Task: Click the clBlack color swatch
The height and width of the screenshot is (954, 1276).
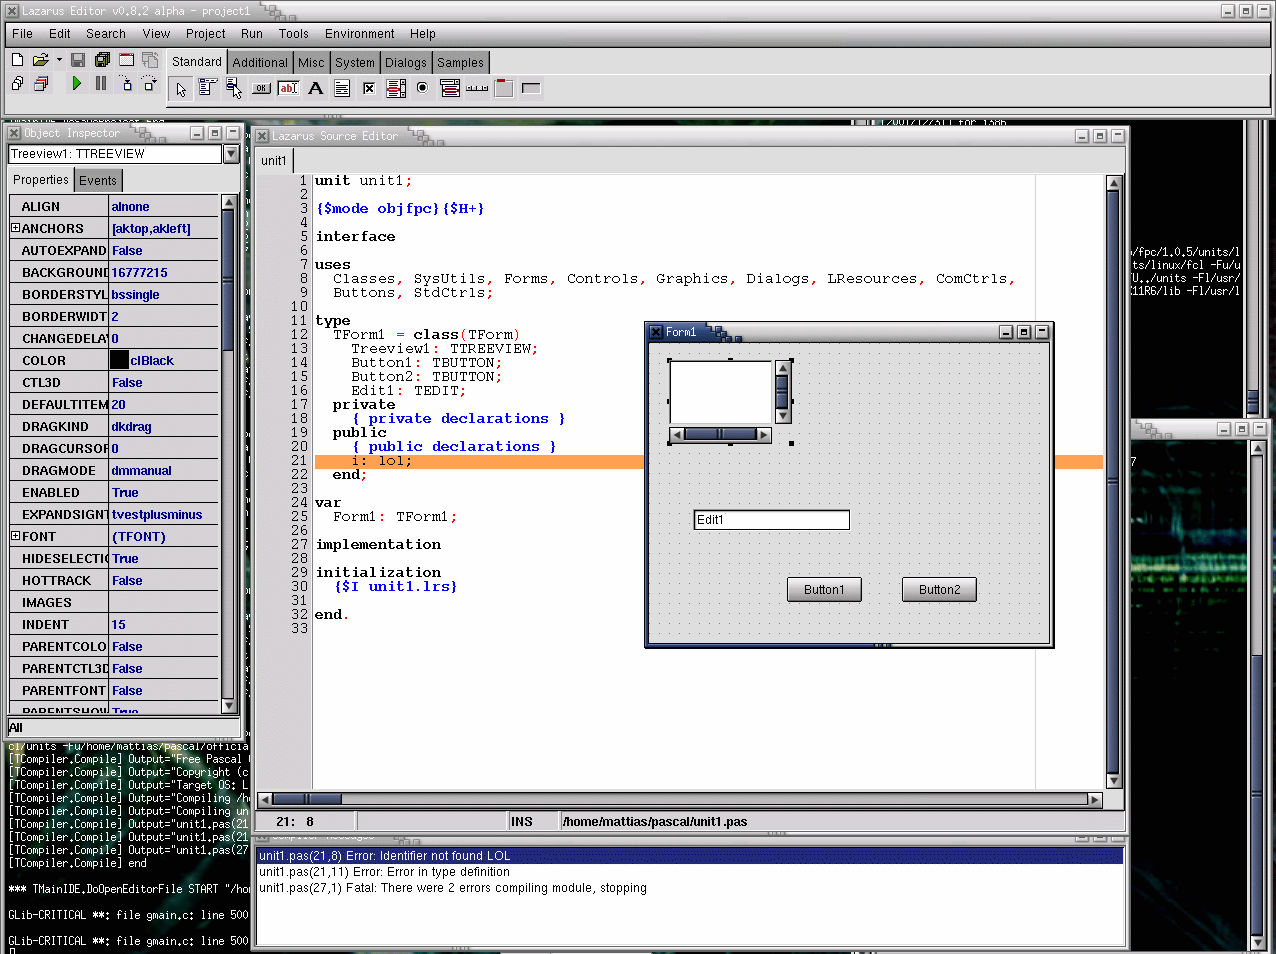Action: pyautogui.click(x=119, y=360)
